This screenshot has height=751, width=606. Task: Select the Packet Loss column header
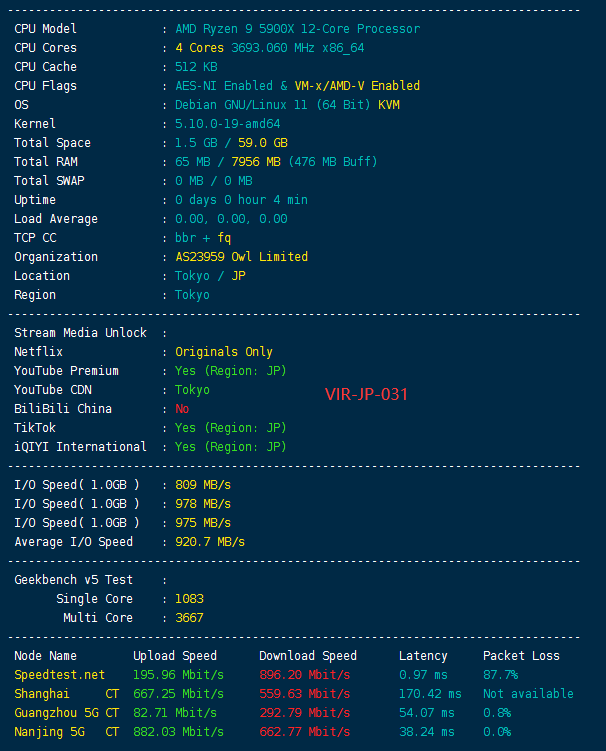(x=521, y=656)
